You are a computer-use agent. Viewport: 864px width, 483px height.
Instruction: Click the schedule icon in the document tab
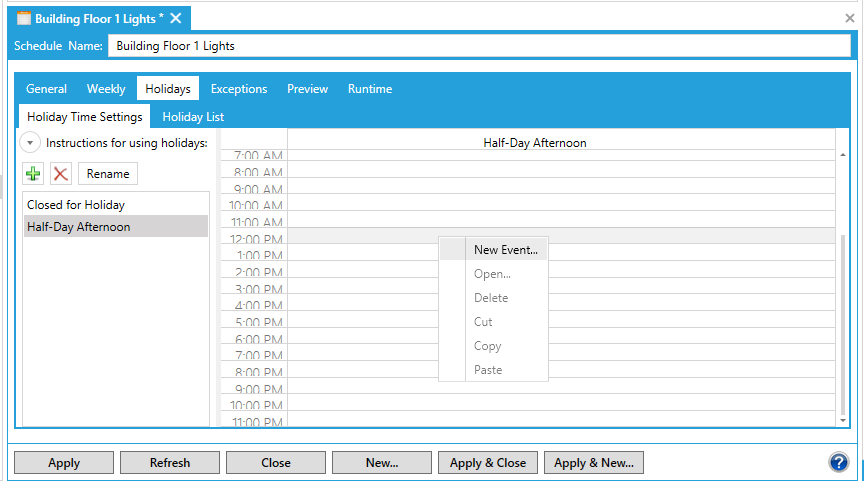[x=24, y=19]
